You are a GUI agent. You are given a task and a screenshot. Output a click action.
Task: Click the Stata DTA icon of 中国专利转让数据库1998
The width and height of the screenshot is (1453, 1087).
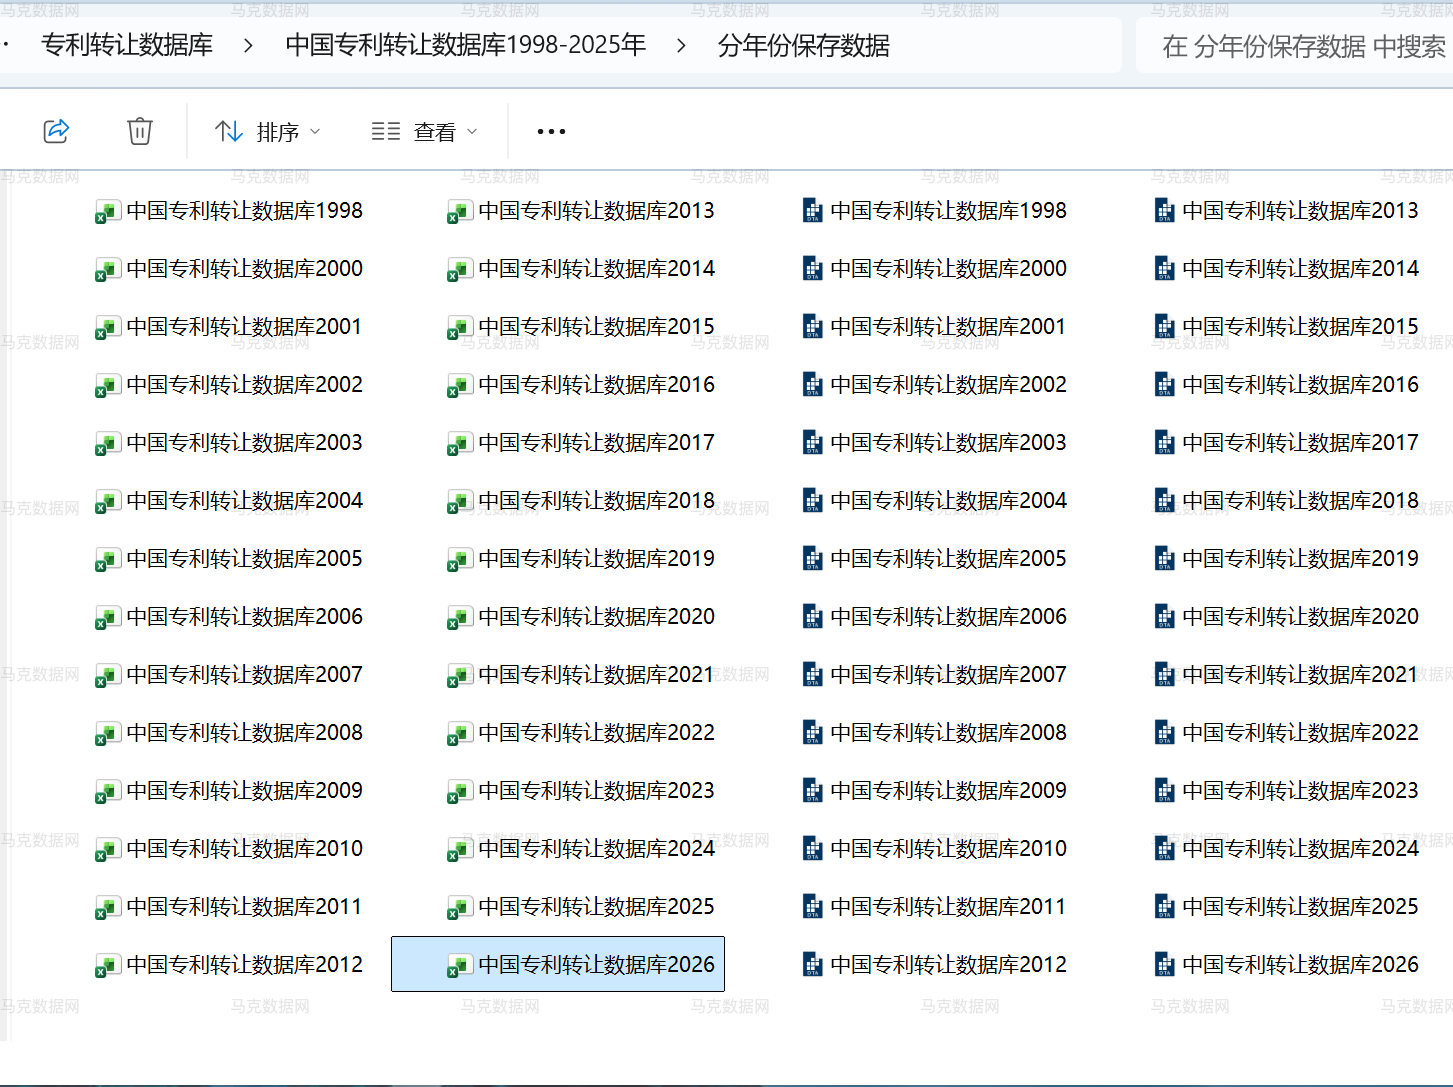point(813,212)
